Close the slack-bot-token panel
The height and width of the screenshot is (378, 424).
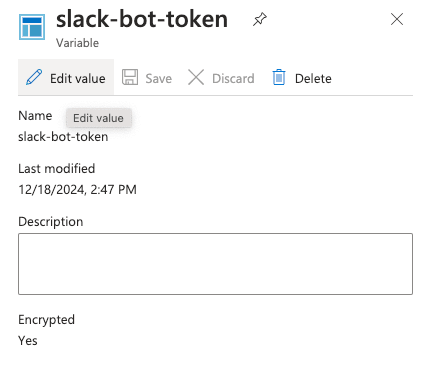pos(397,19)
